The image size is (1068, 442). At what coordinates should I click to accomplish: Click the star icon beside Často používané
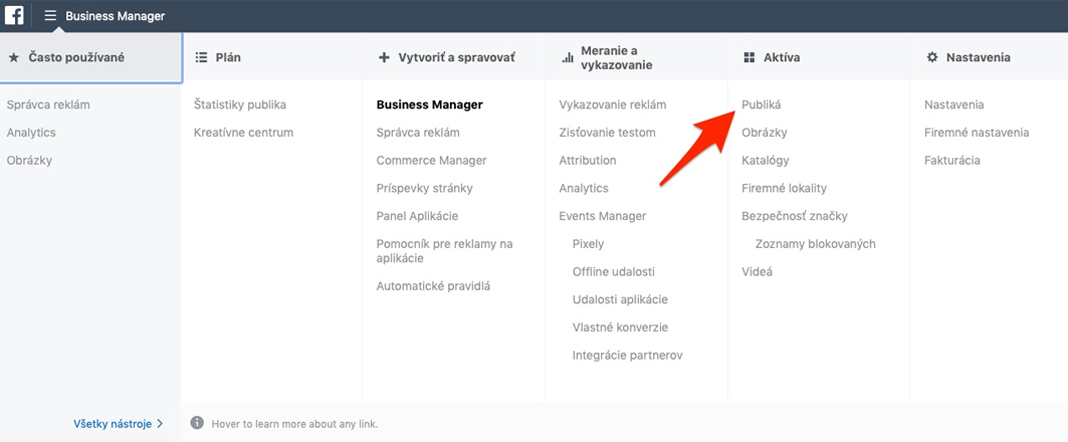(14, 58)
